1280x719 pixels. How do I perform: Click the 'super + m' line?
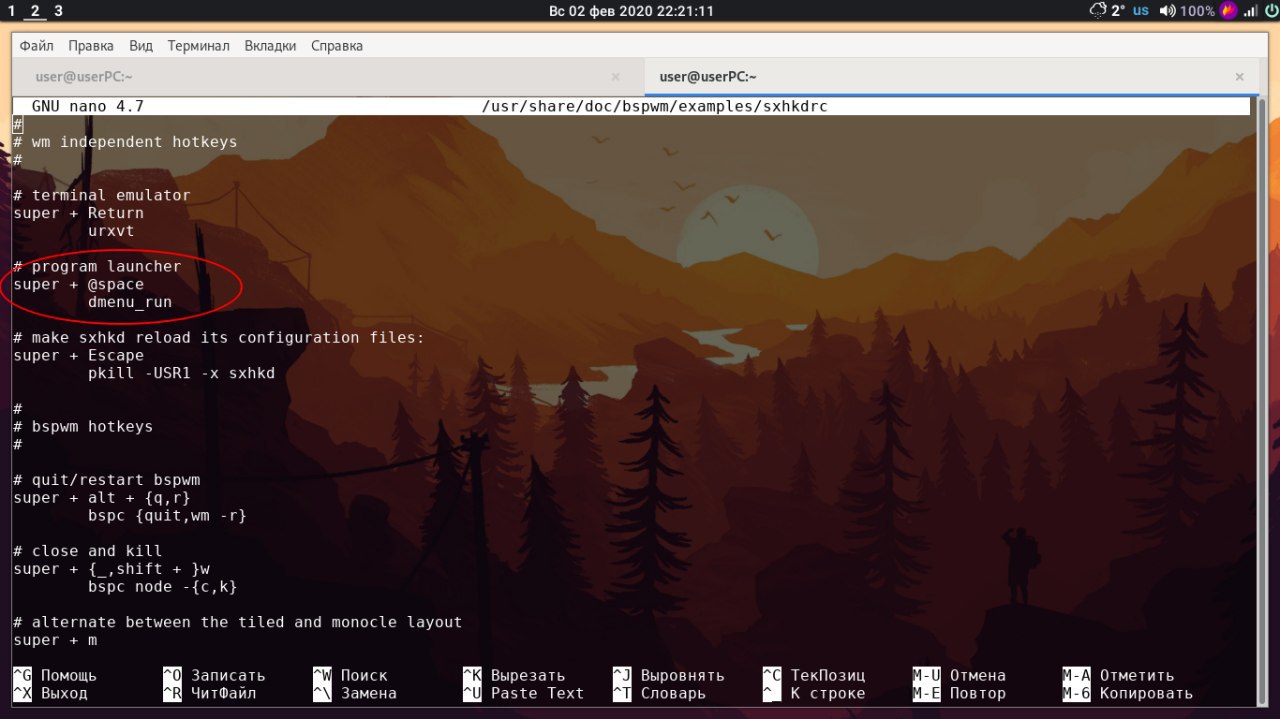[55, 640]
